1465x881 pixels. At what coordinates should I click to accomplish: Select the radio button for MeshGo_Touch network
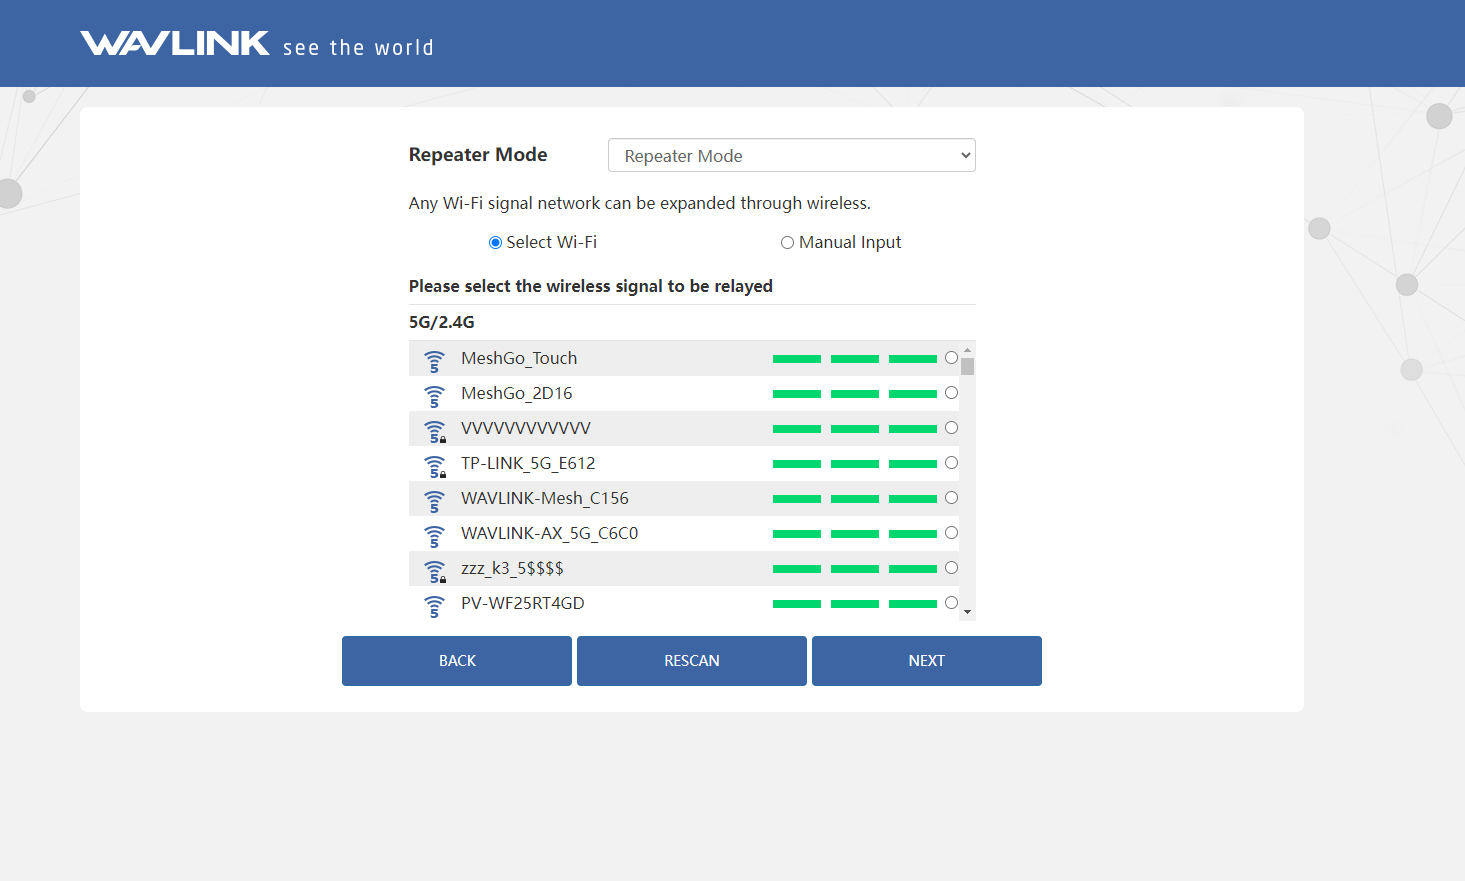click(951, 358)
